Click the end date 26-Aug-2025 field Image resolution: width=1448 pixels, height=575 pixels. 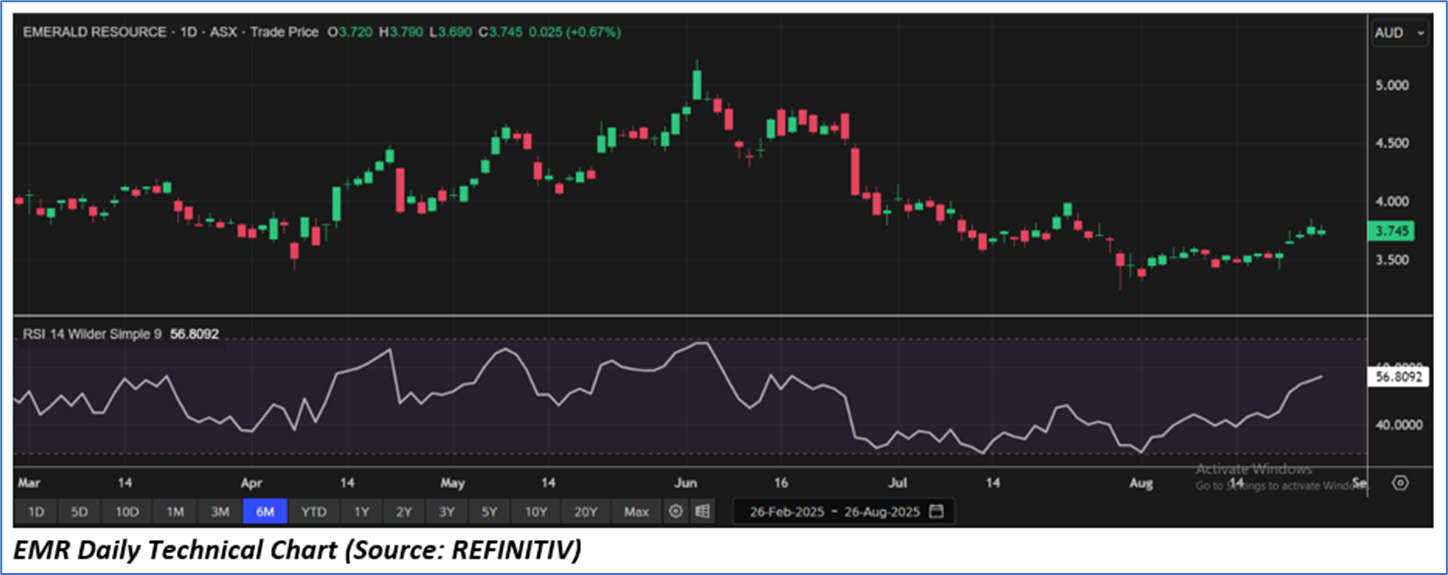pos(881,512)
